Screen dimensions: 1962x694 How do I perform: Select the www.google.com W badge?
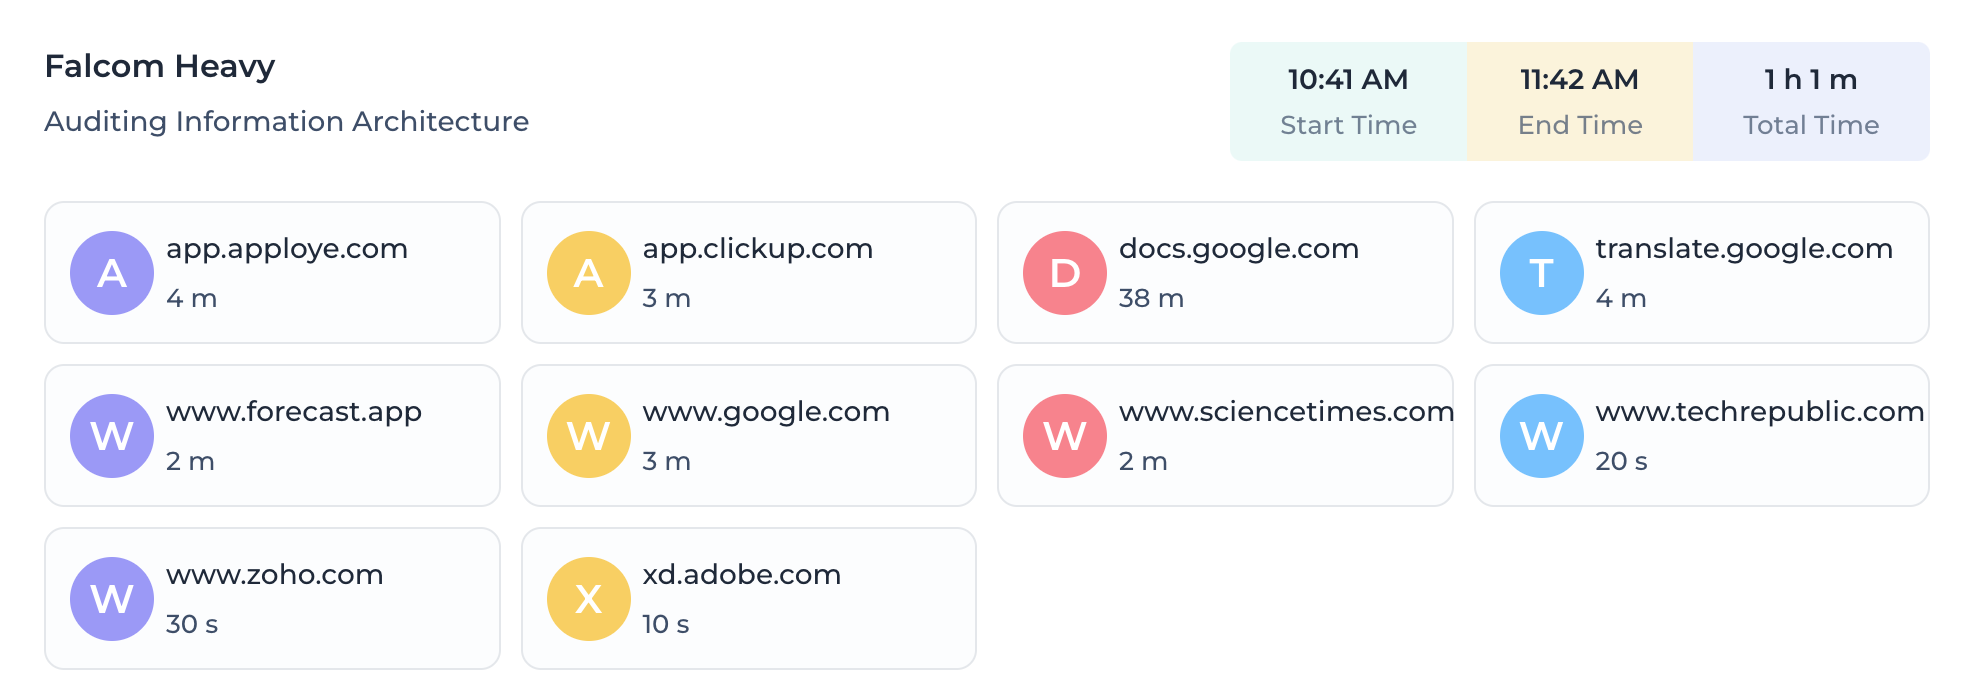click(x=588, y=435)
